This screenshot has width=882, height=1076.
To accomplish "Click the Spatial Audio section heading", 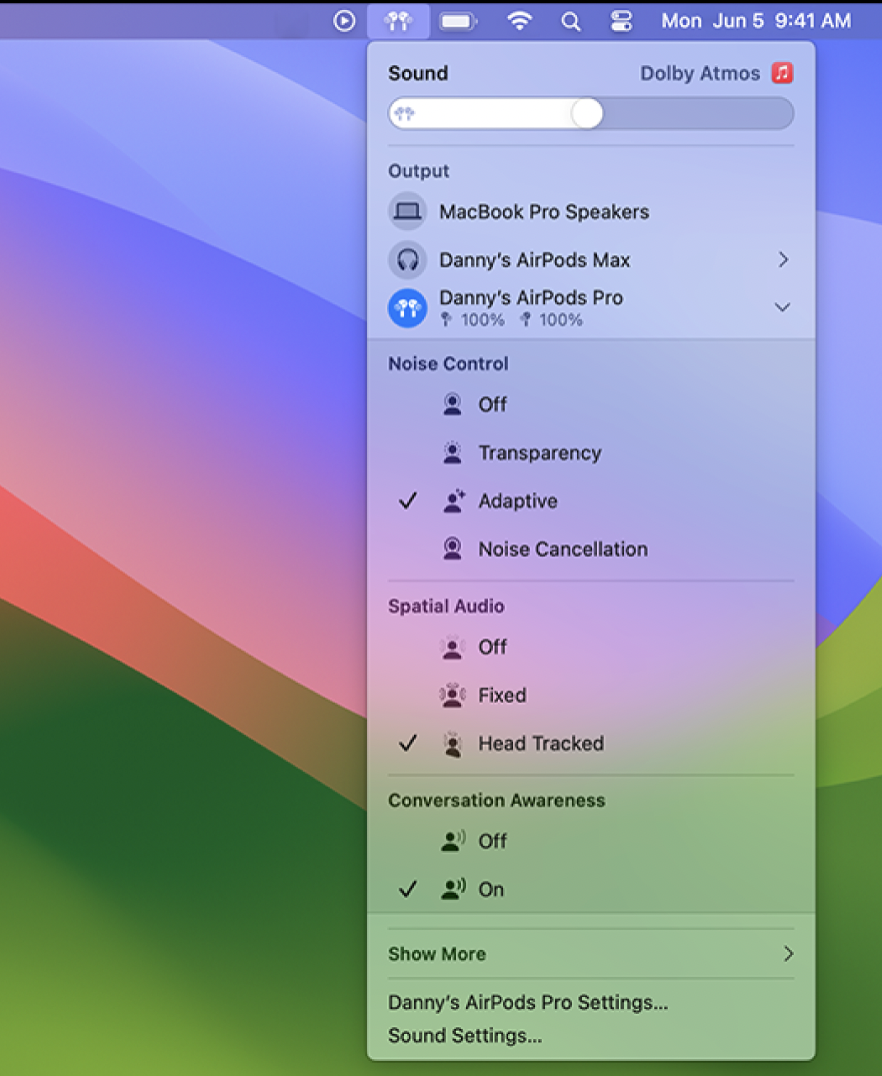I will pyautogui.click(x=446, y=606).
